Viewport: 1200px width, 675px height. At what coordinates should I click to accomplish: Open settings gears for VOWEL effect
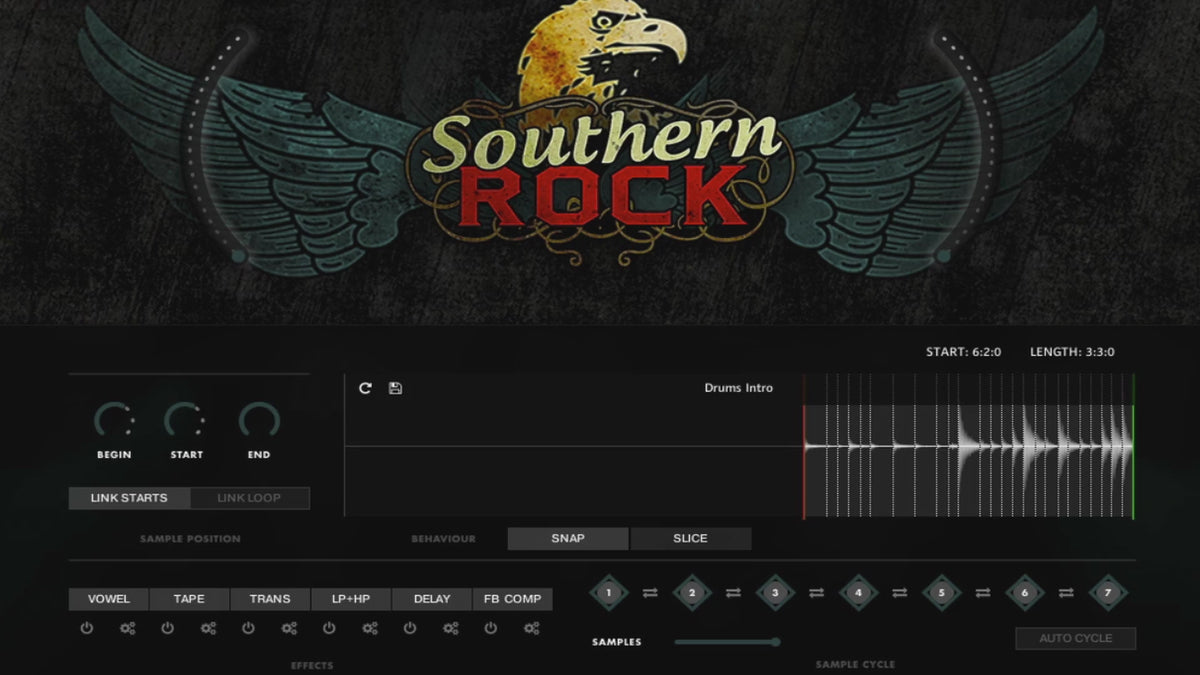[x=127, y=629]
